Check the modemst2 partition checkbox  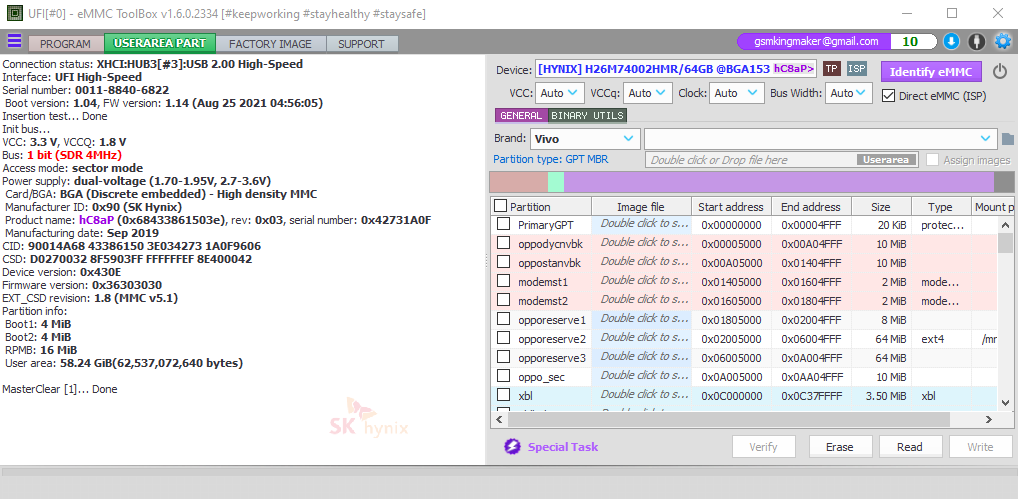(x=503, y=300)
